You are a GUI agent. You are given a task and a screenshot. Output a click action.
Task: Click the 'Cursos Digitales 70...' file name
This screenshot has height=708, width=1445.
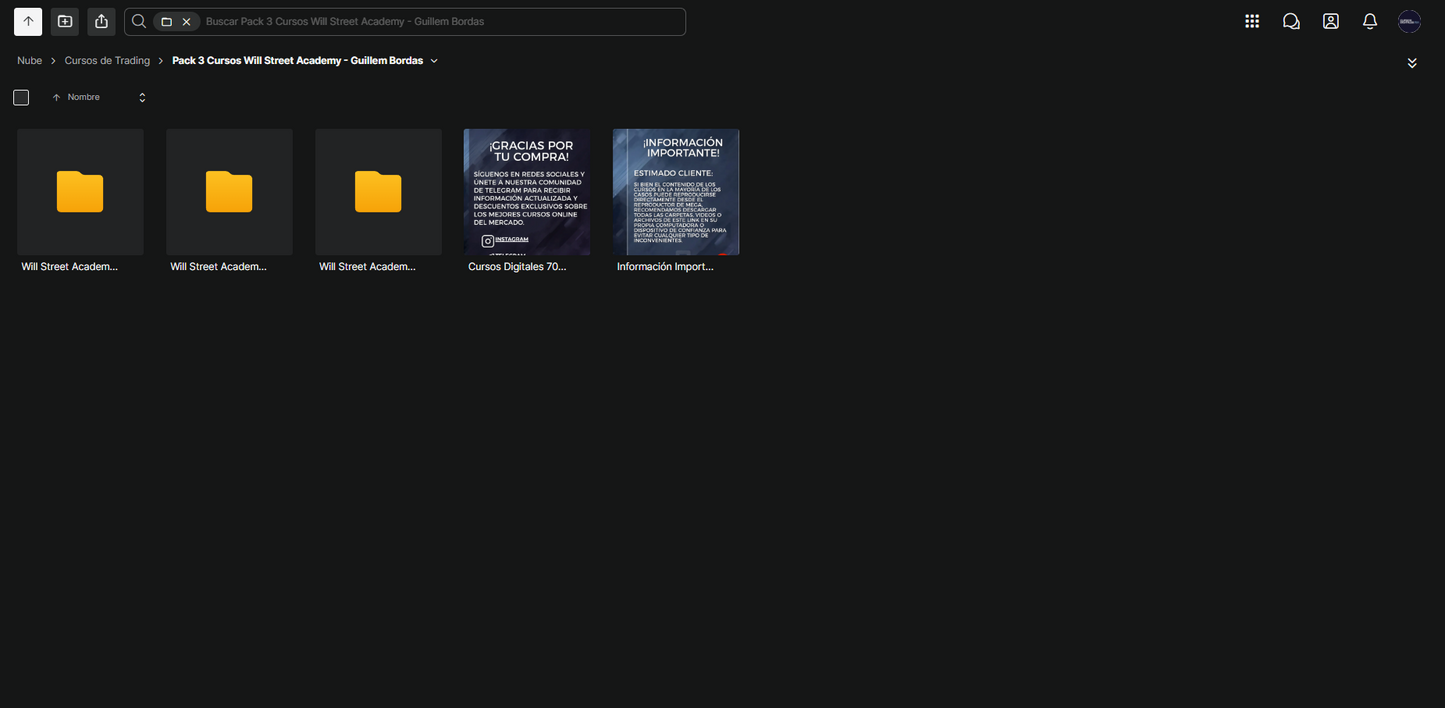517,267
